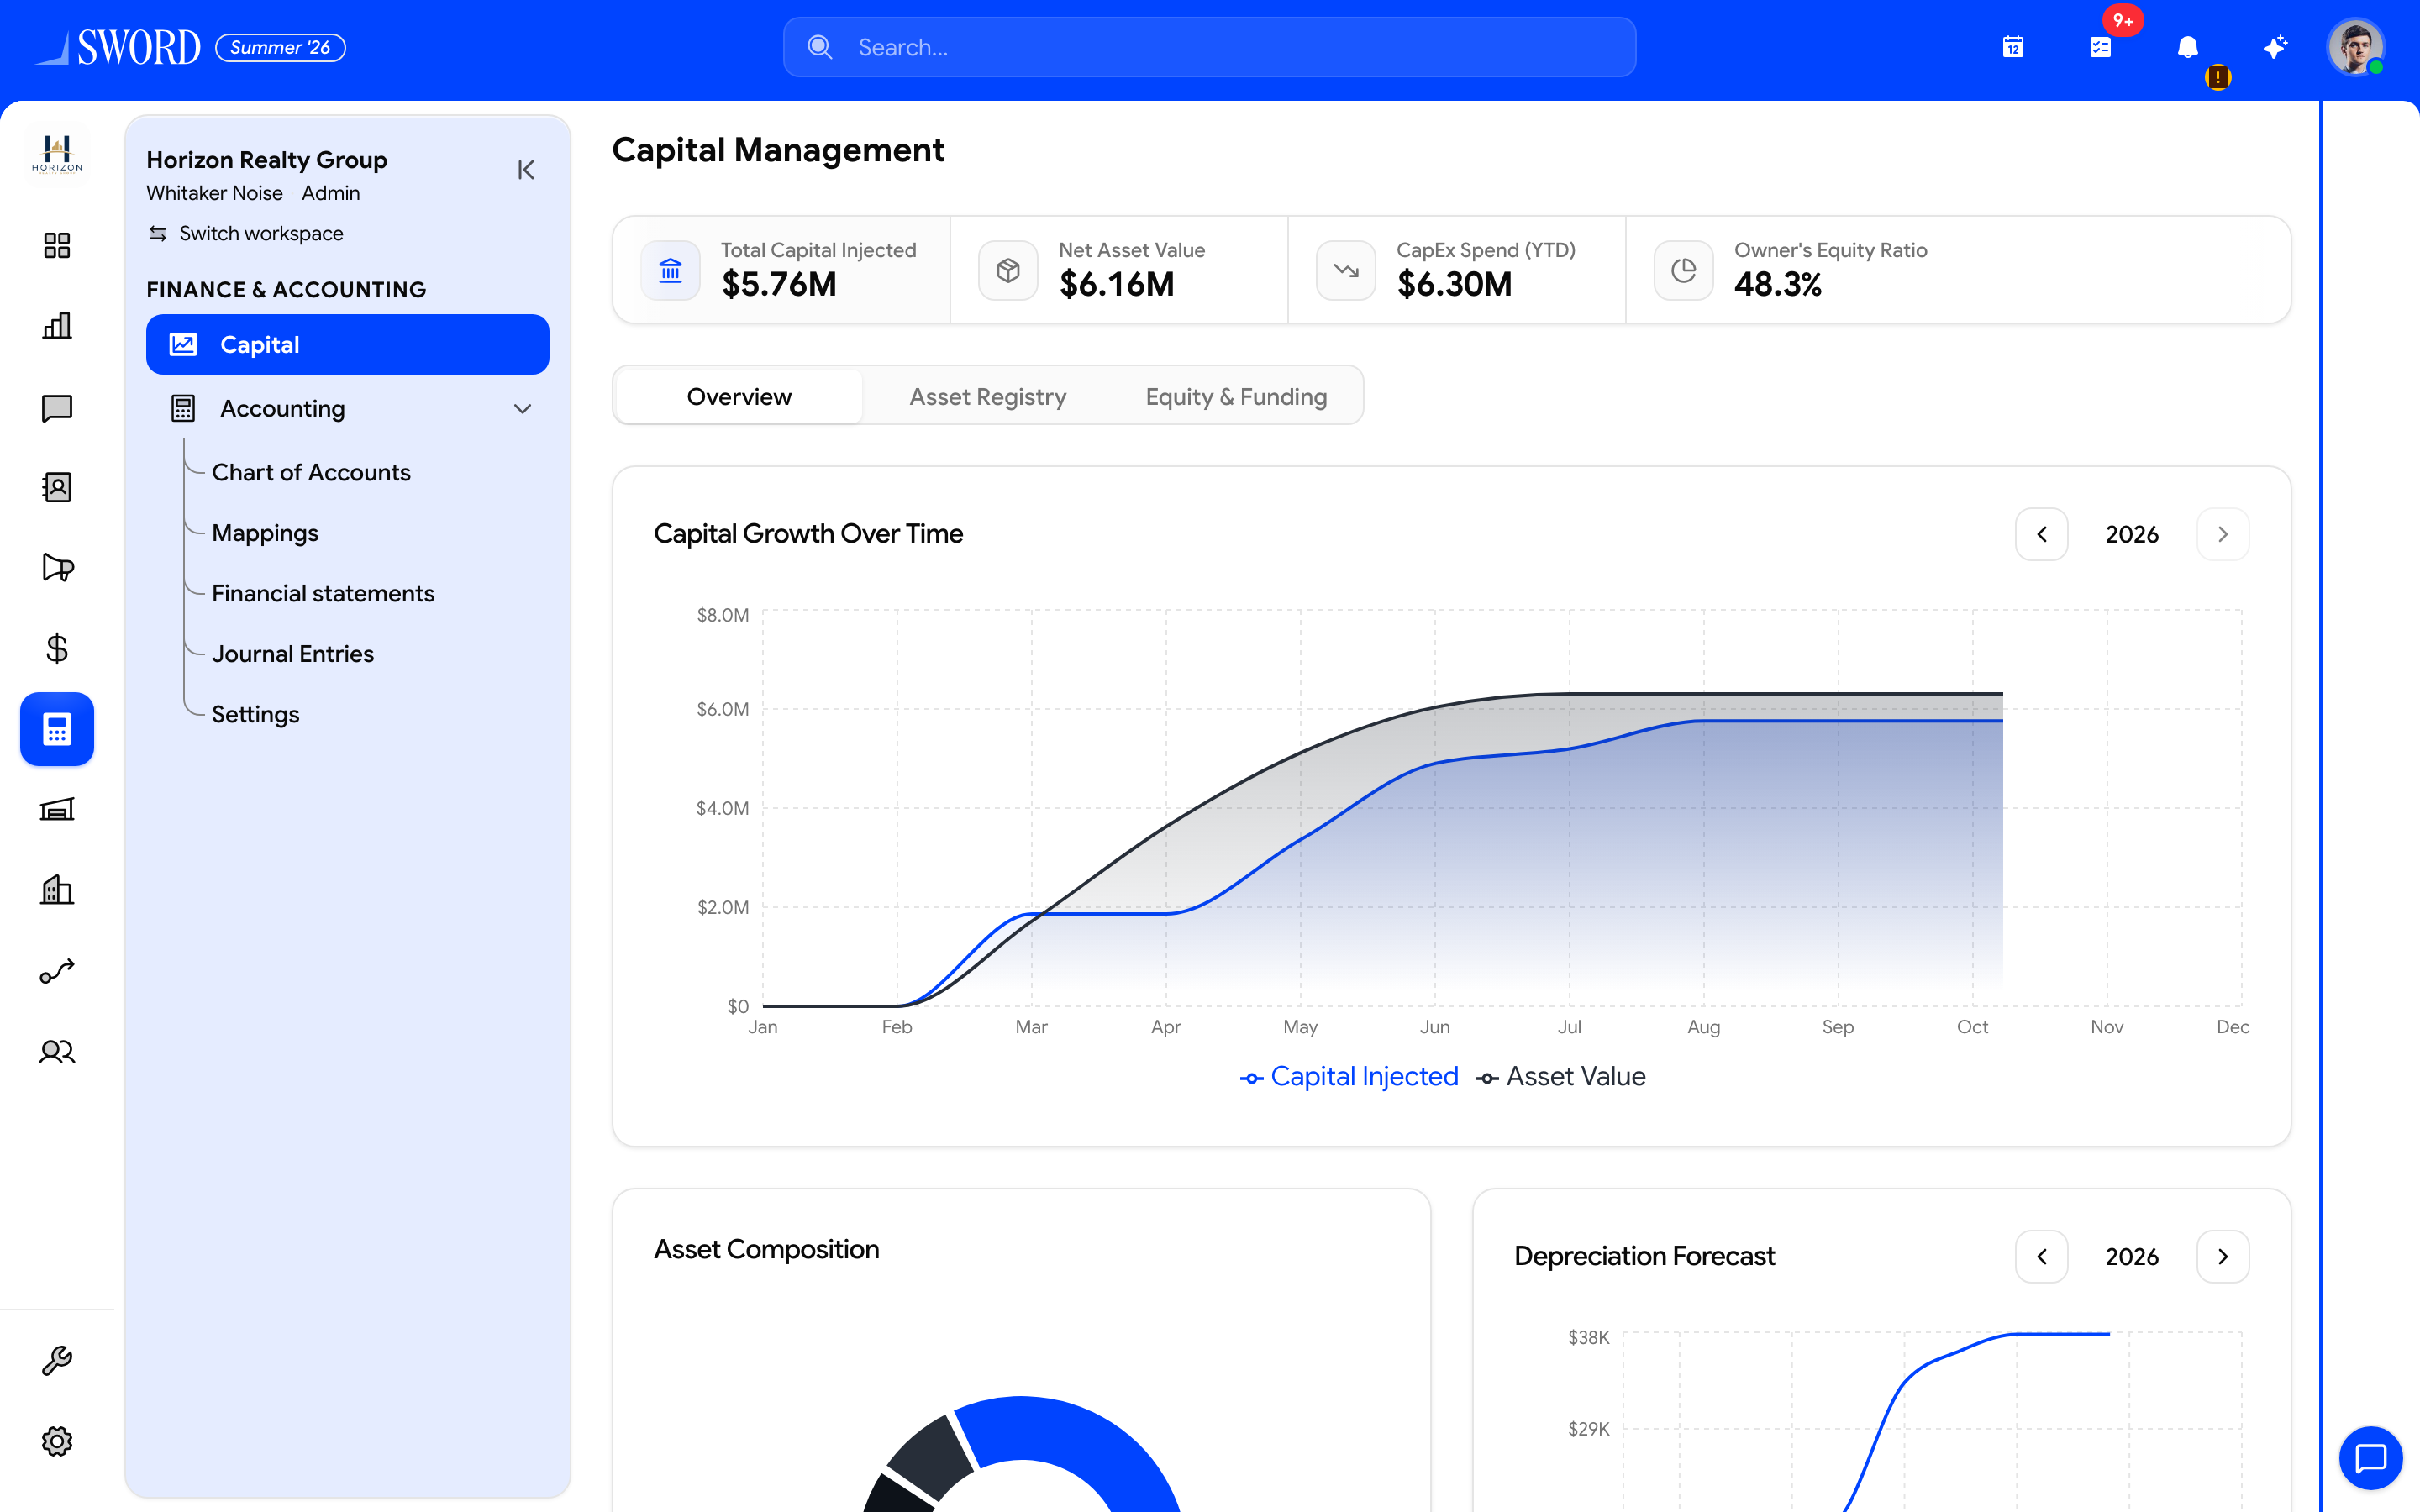Click the 48.3% equity ratio value
This screenshot has height=1512, width=2420.
[1778, 284]
